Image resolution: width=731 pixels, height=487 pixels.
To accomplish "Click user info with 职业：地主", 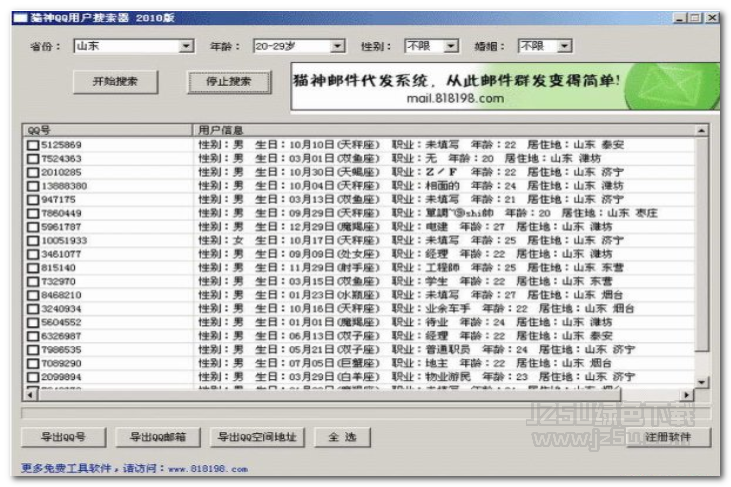I will 405,364.
